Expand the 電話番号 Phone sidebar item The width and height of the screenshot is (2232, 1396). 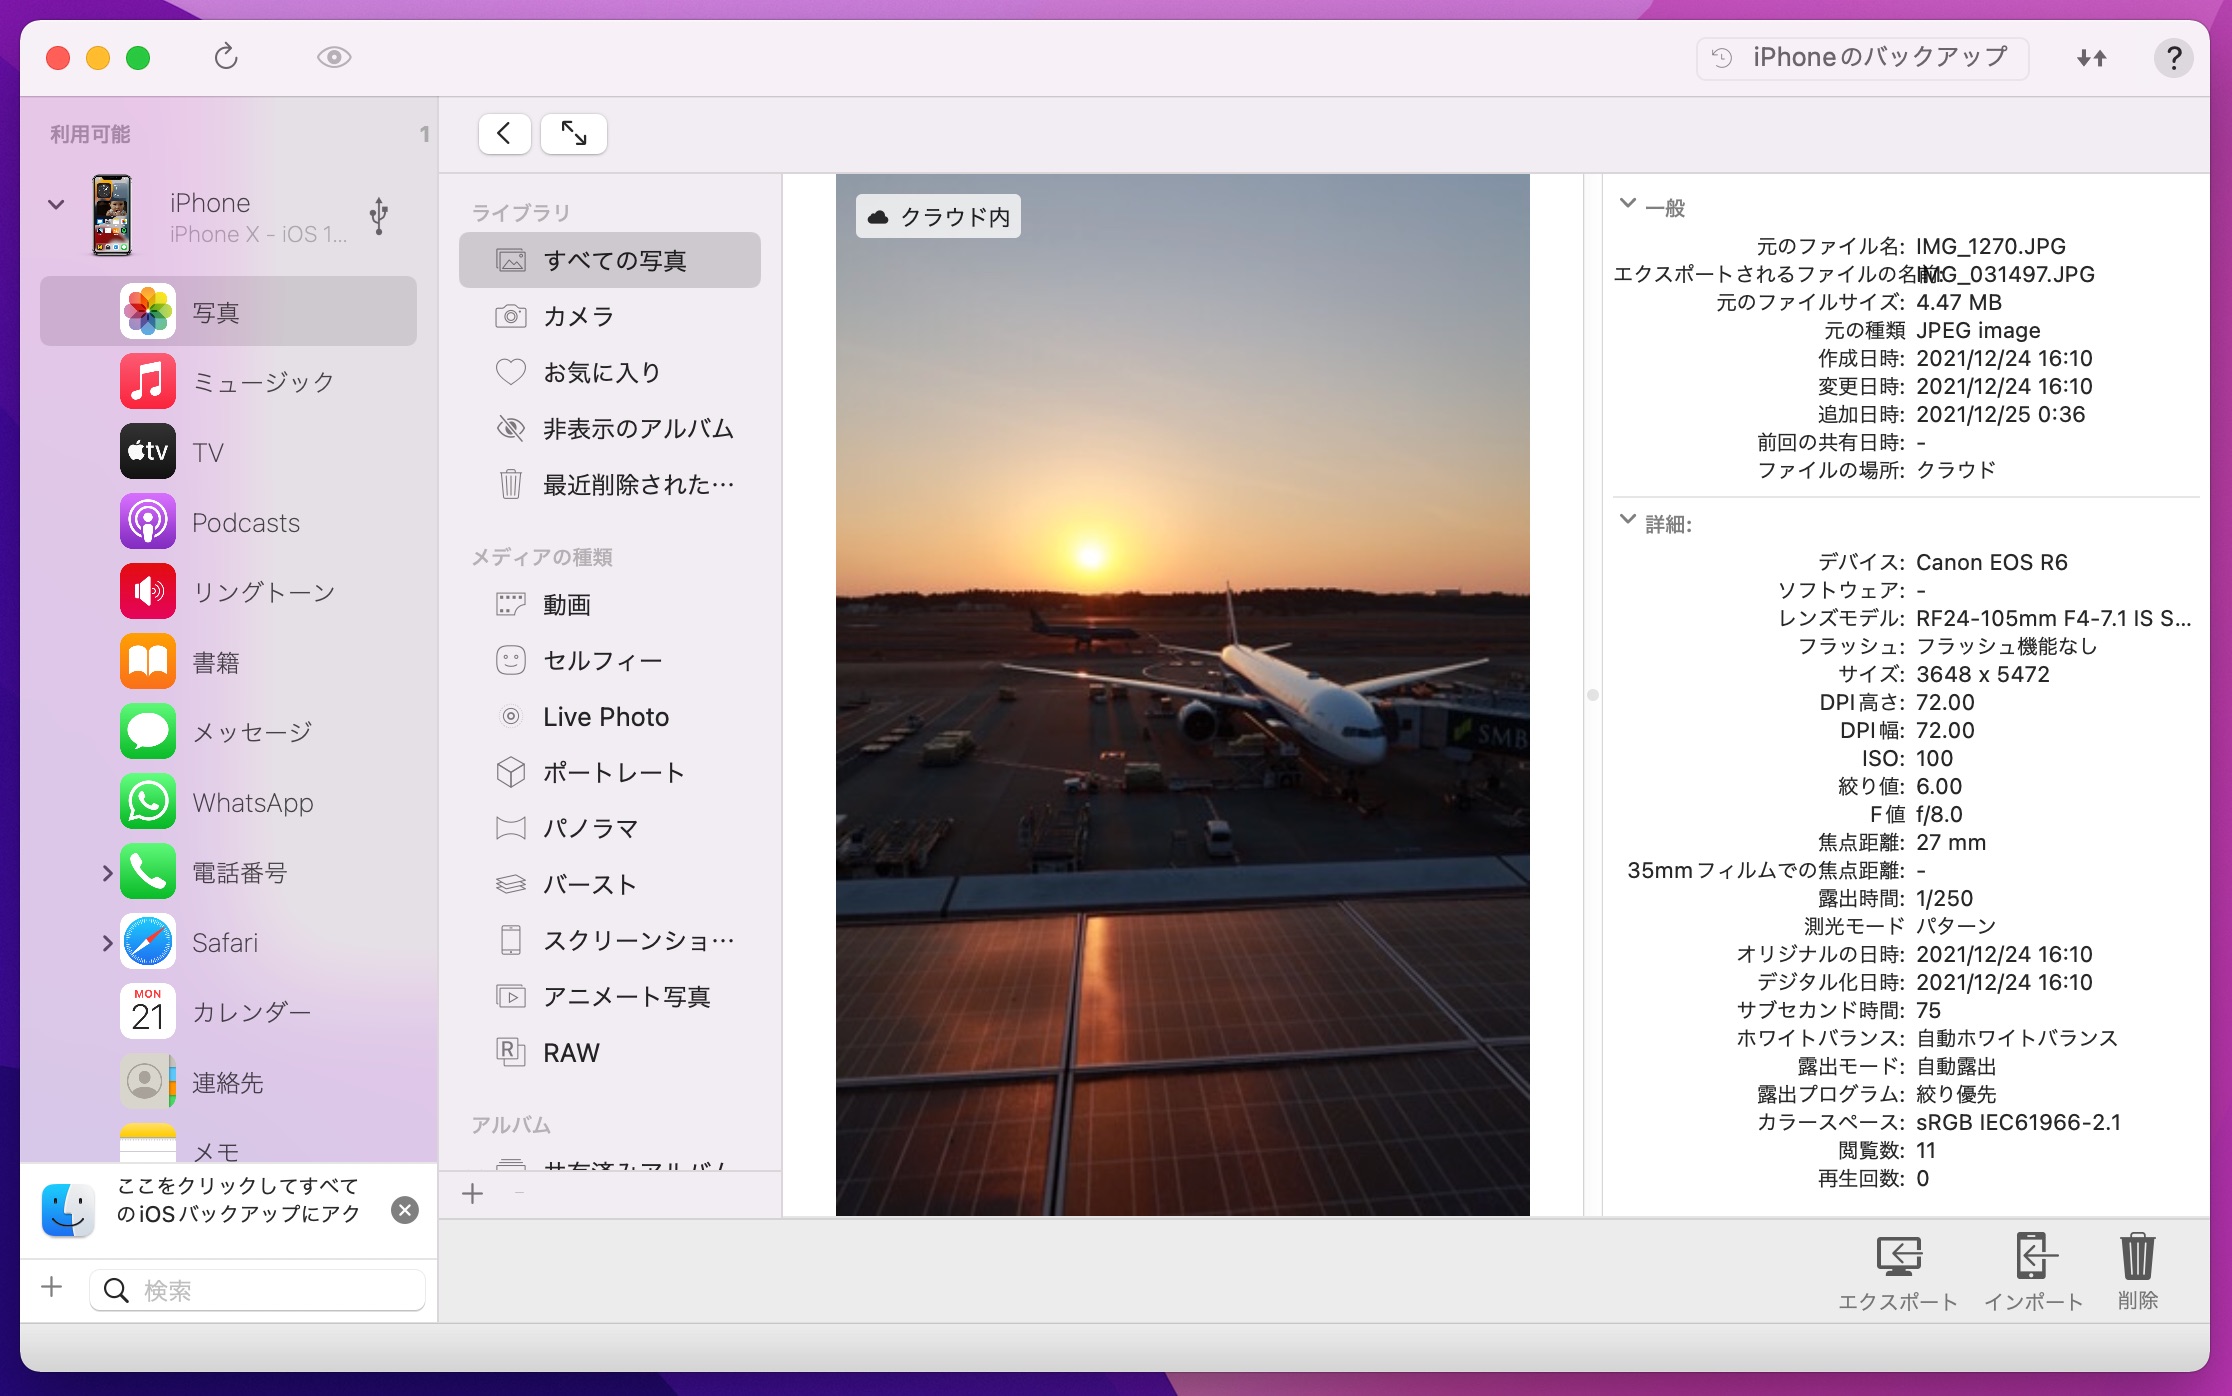pos(107,873)
